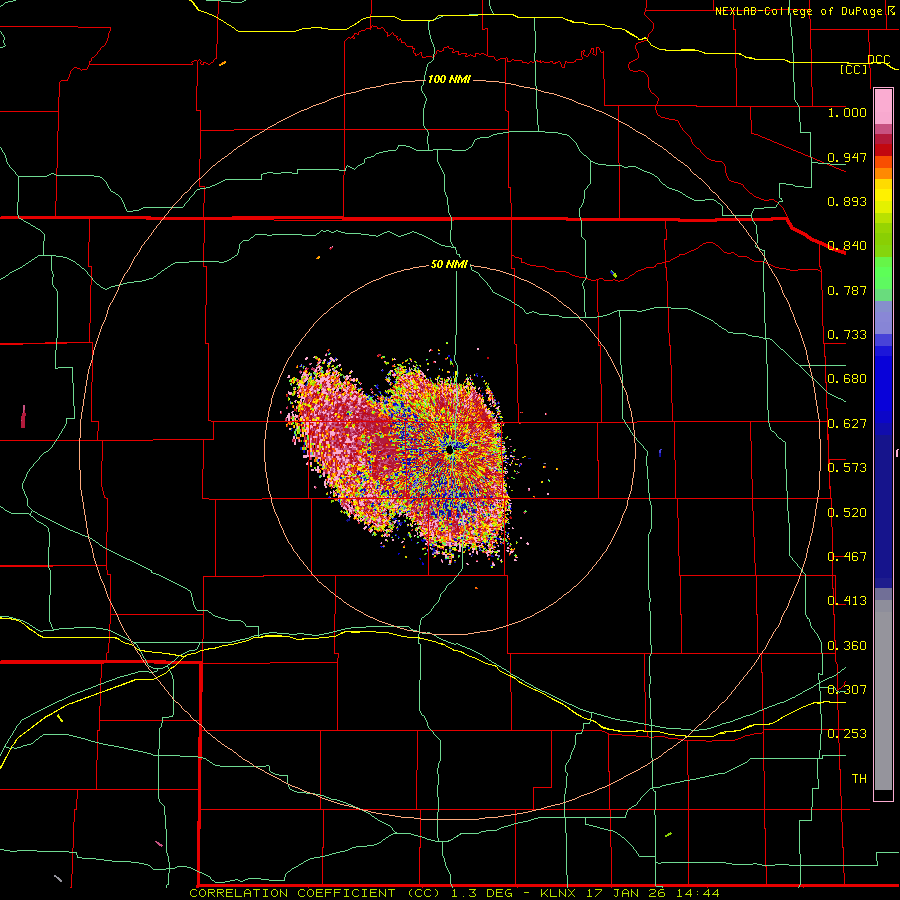Pick the gray swatch above TH on the color bar
900x900 pixels.
click(883, 695)
